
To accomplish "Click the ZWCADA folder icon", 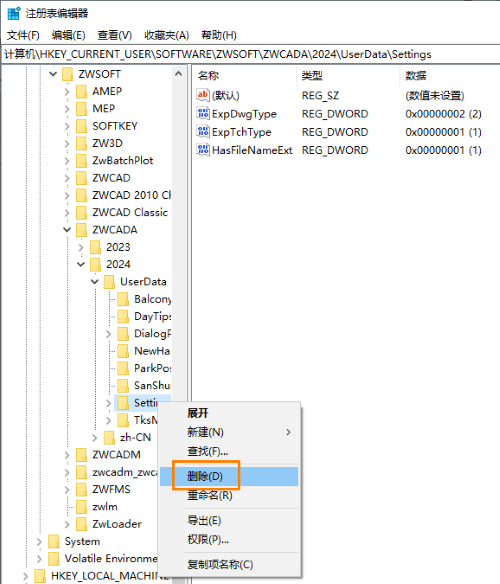I will click(x=81, y=230).
